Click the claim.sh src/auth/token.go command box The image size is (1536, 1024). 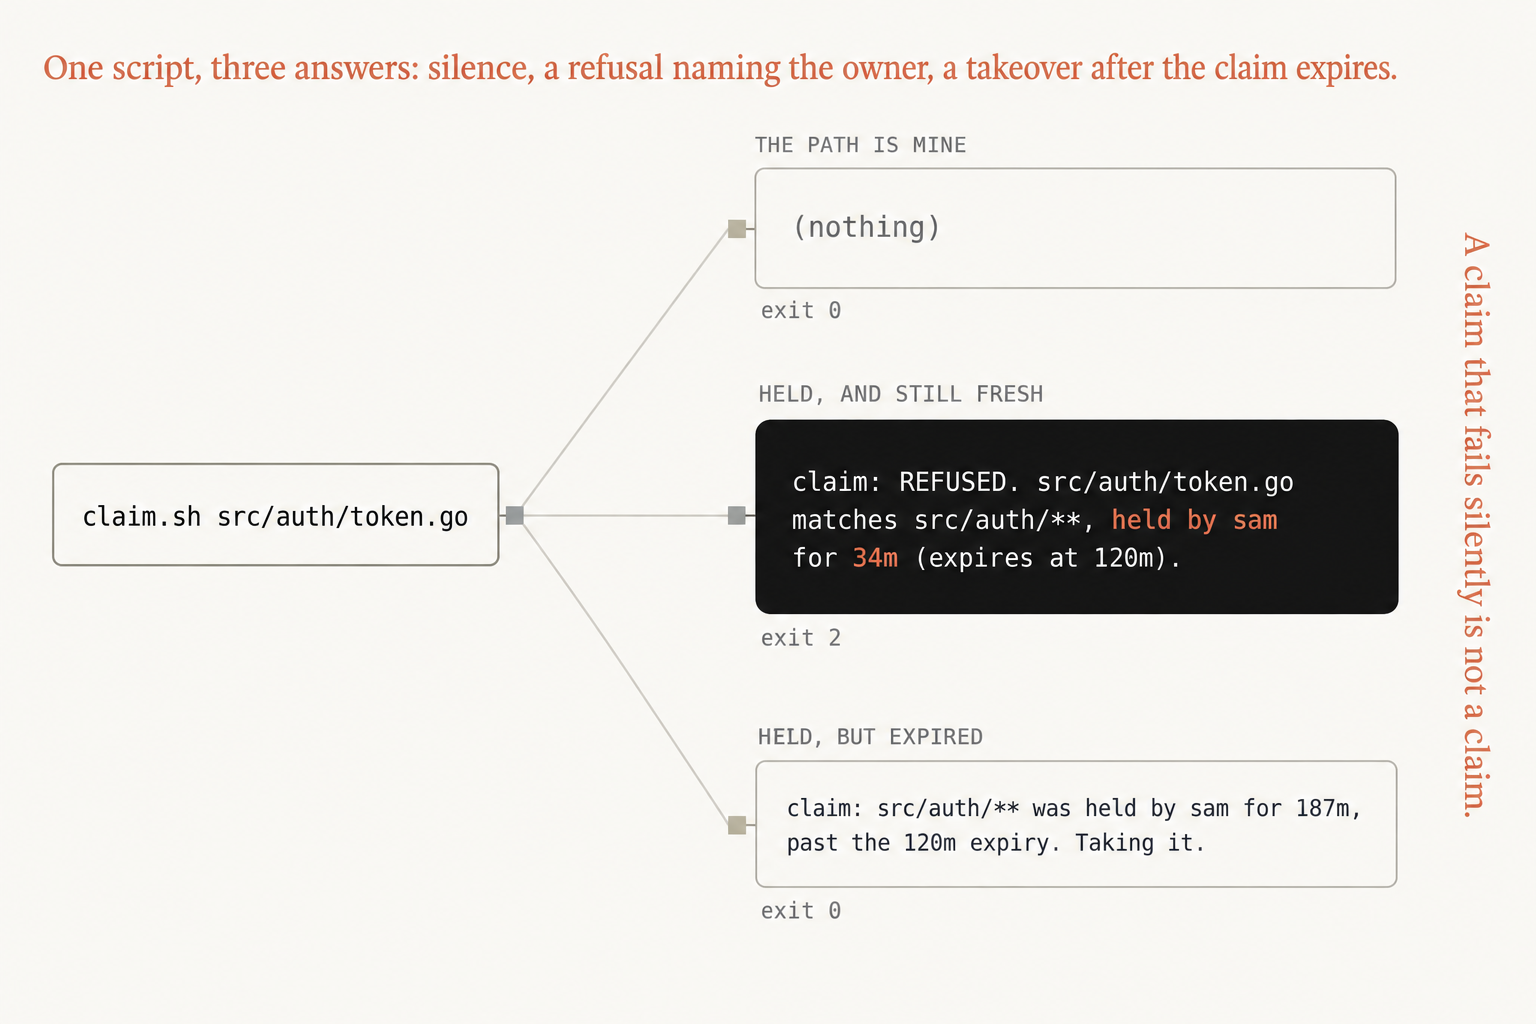pyautogui.click(x=276, y=515)
